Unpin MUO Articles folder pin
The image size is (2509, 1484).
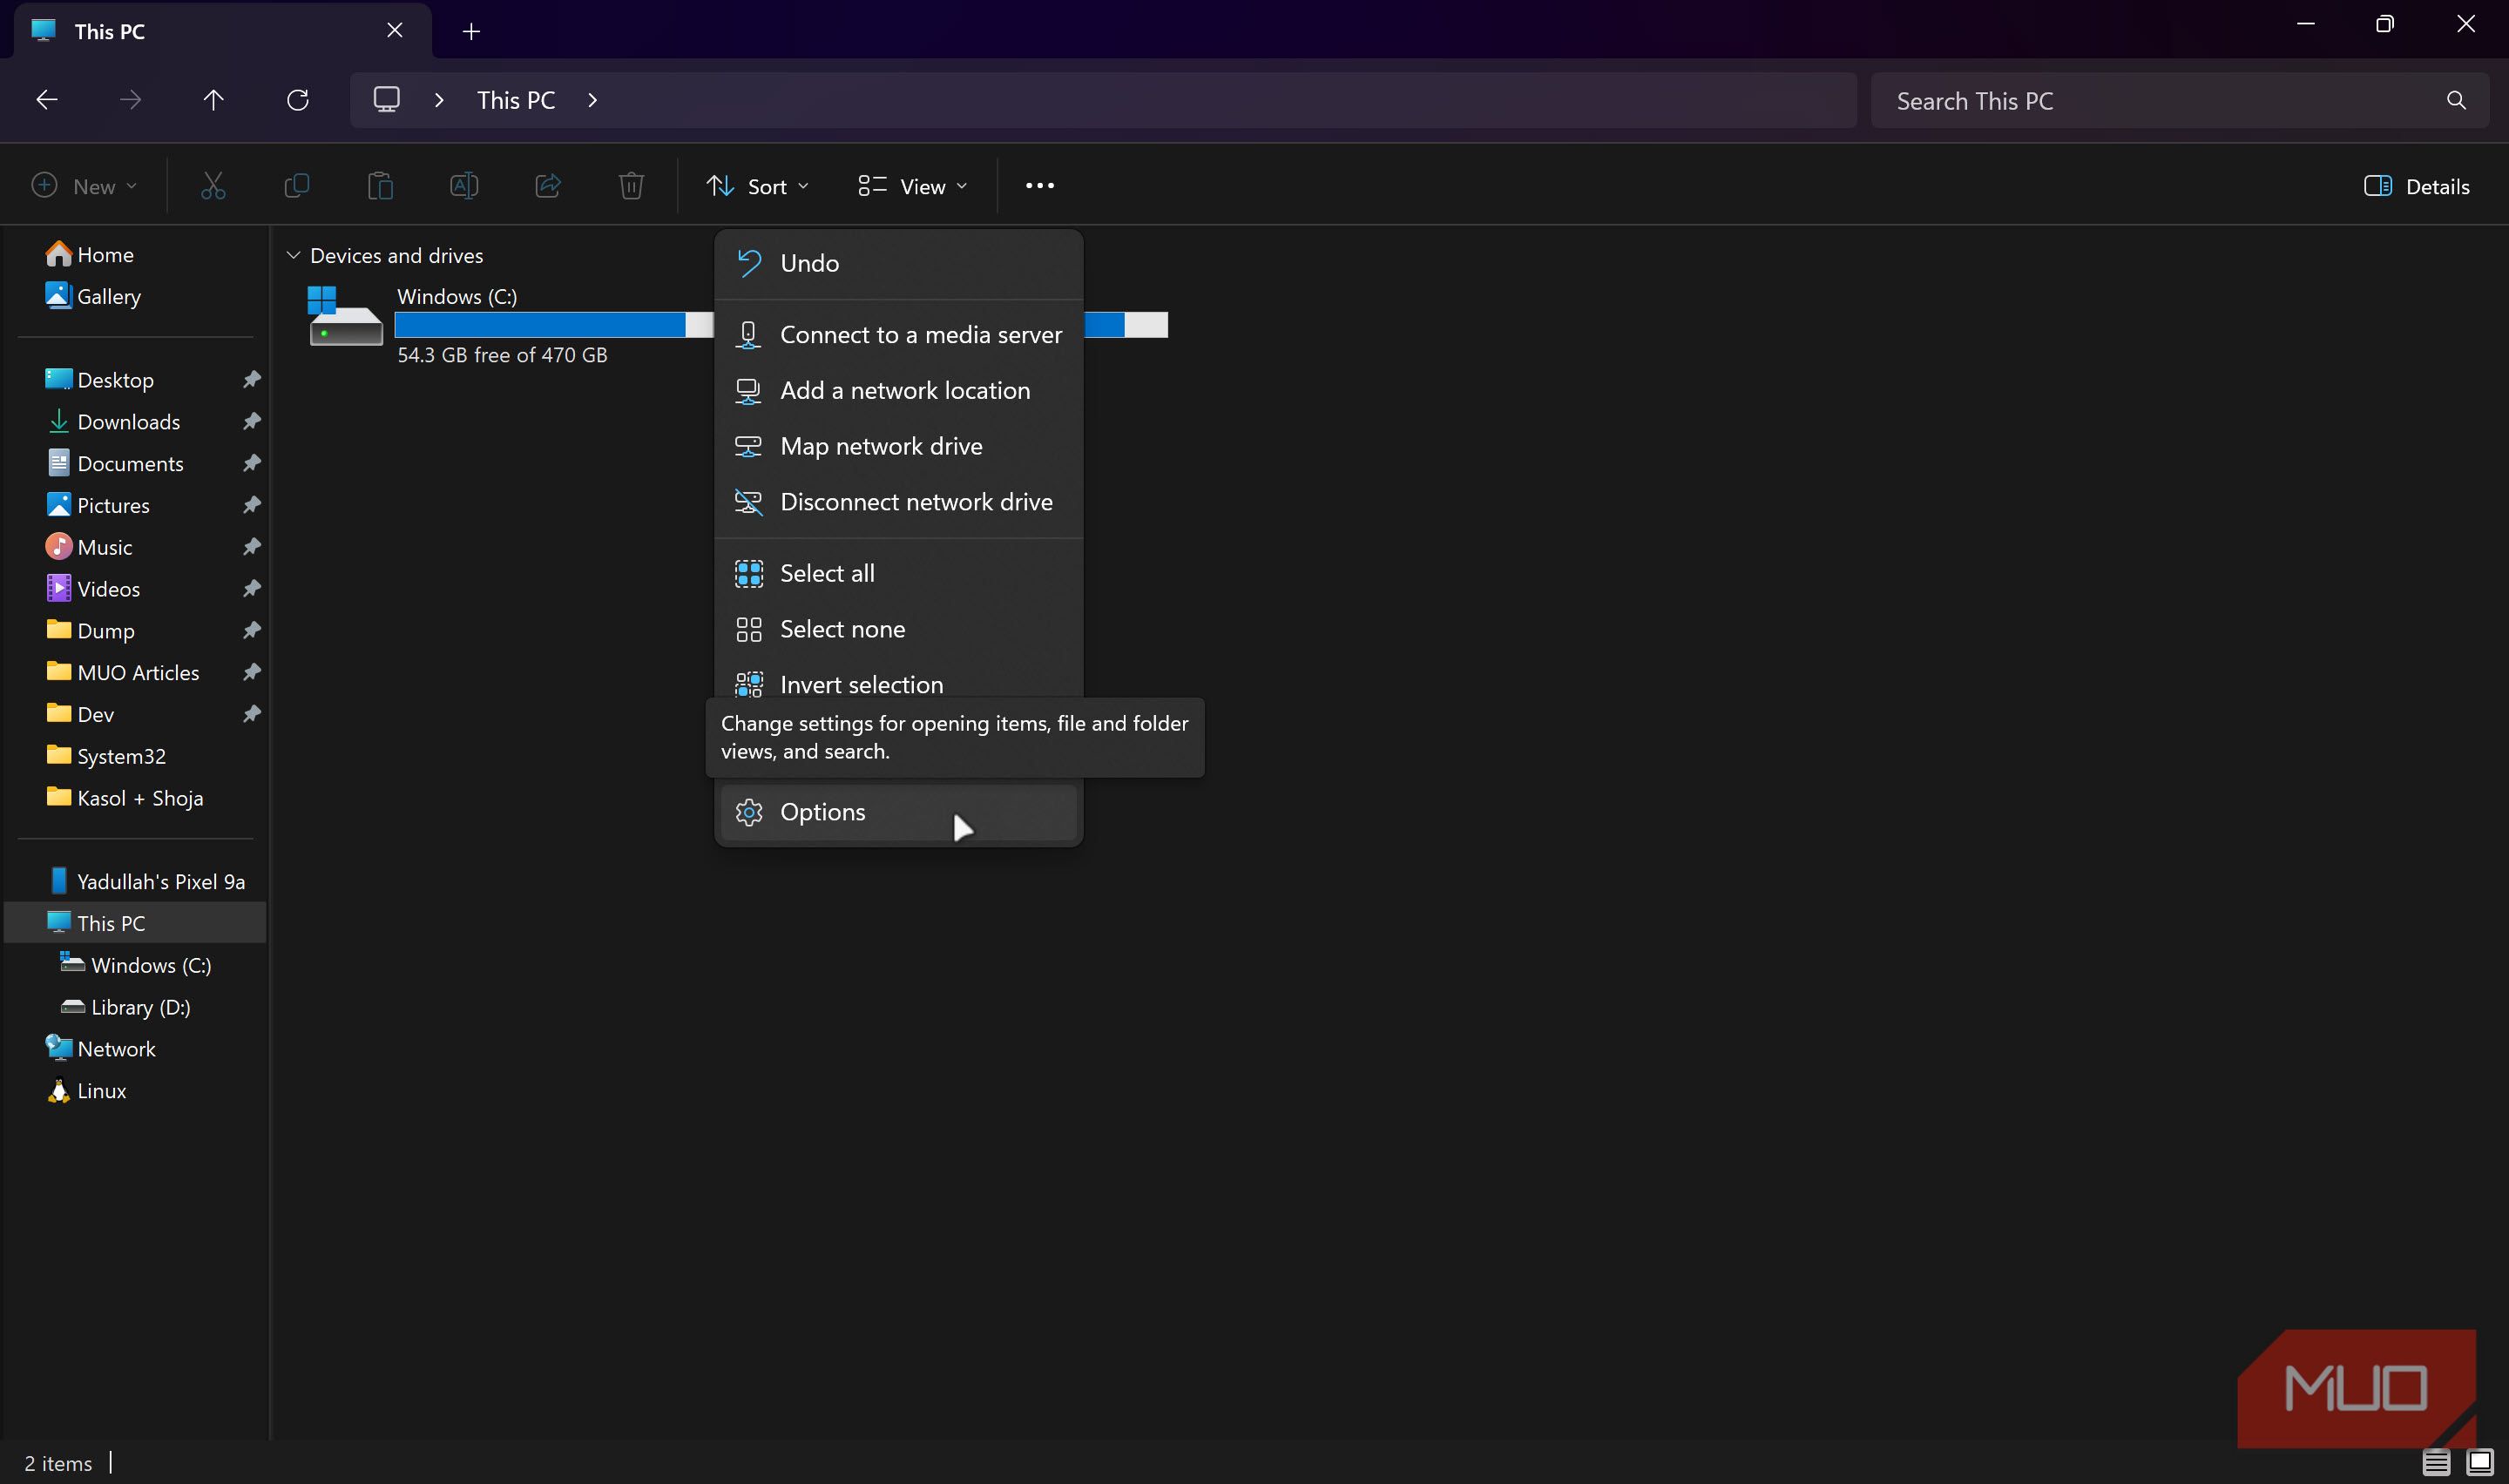(x=252, y=672)
